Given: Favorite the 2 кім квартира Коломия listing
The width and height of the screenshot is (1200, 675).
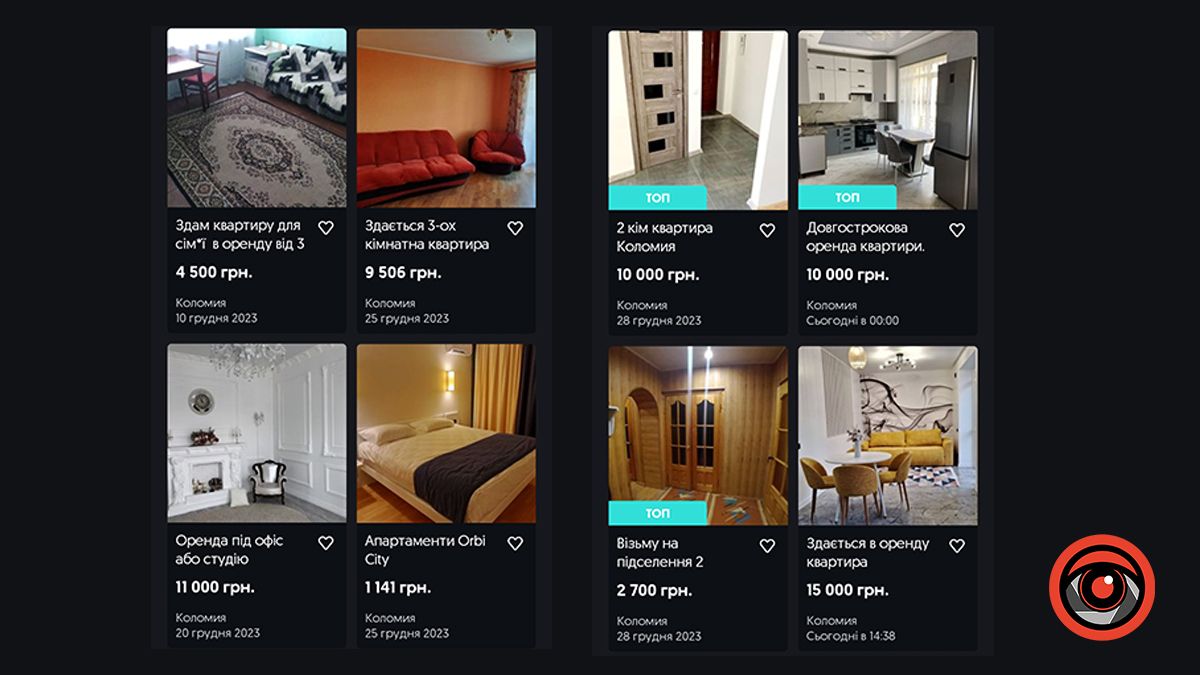Looking at the screenshot, I should click(x=767, y=230).
